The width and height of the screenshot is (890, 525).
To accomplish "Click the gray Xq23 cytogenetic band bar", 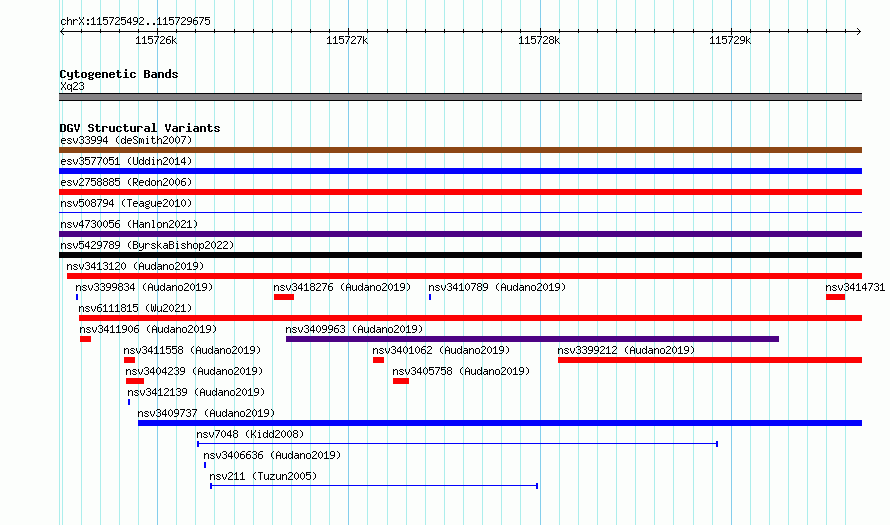I will (460, 97).
